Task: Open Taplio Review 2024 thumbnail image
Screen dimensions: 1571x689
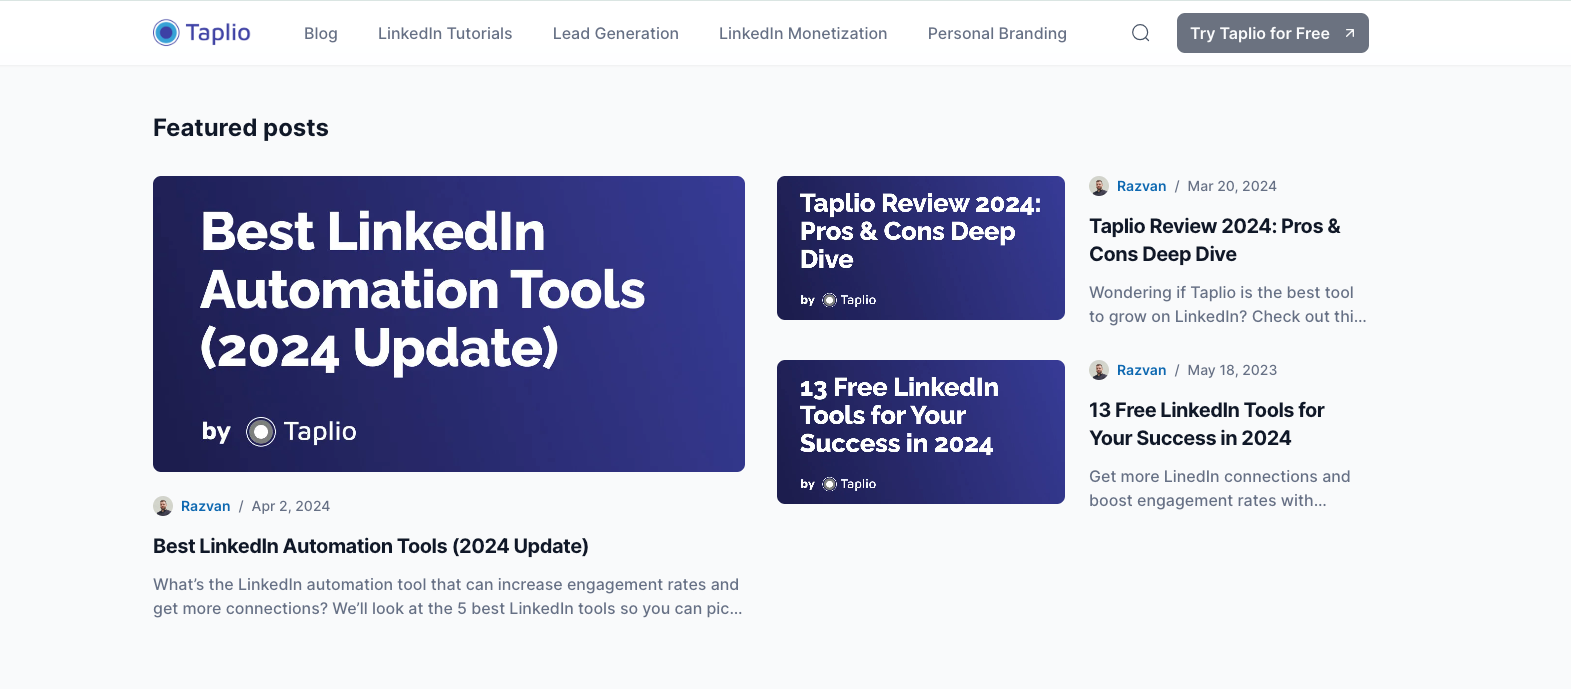Action: click(x=921, y=248)
